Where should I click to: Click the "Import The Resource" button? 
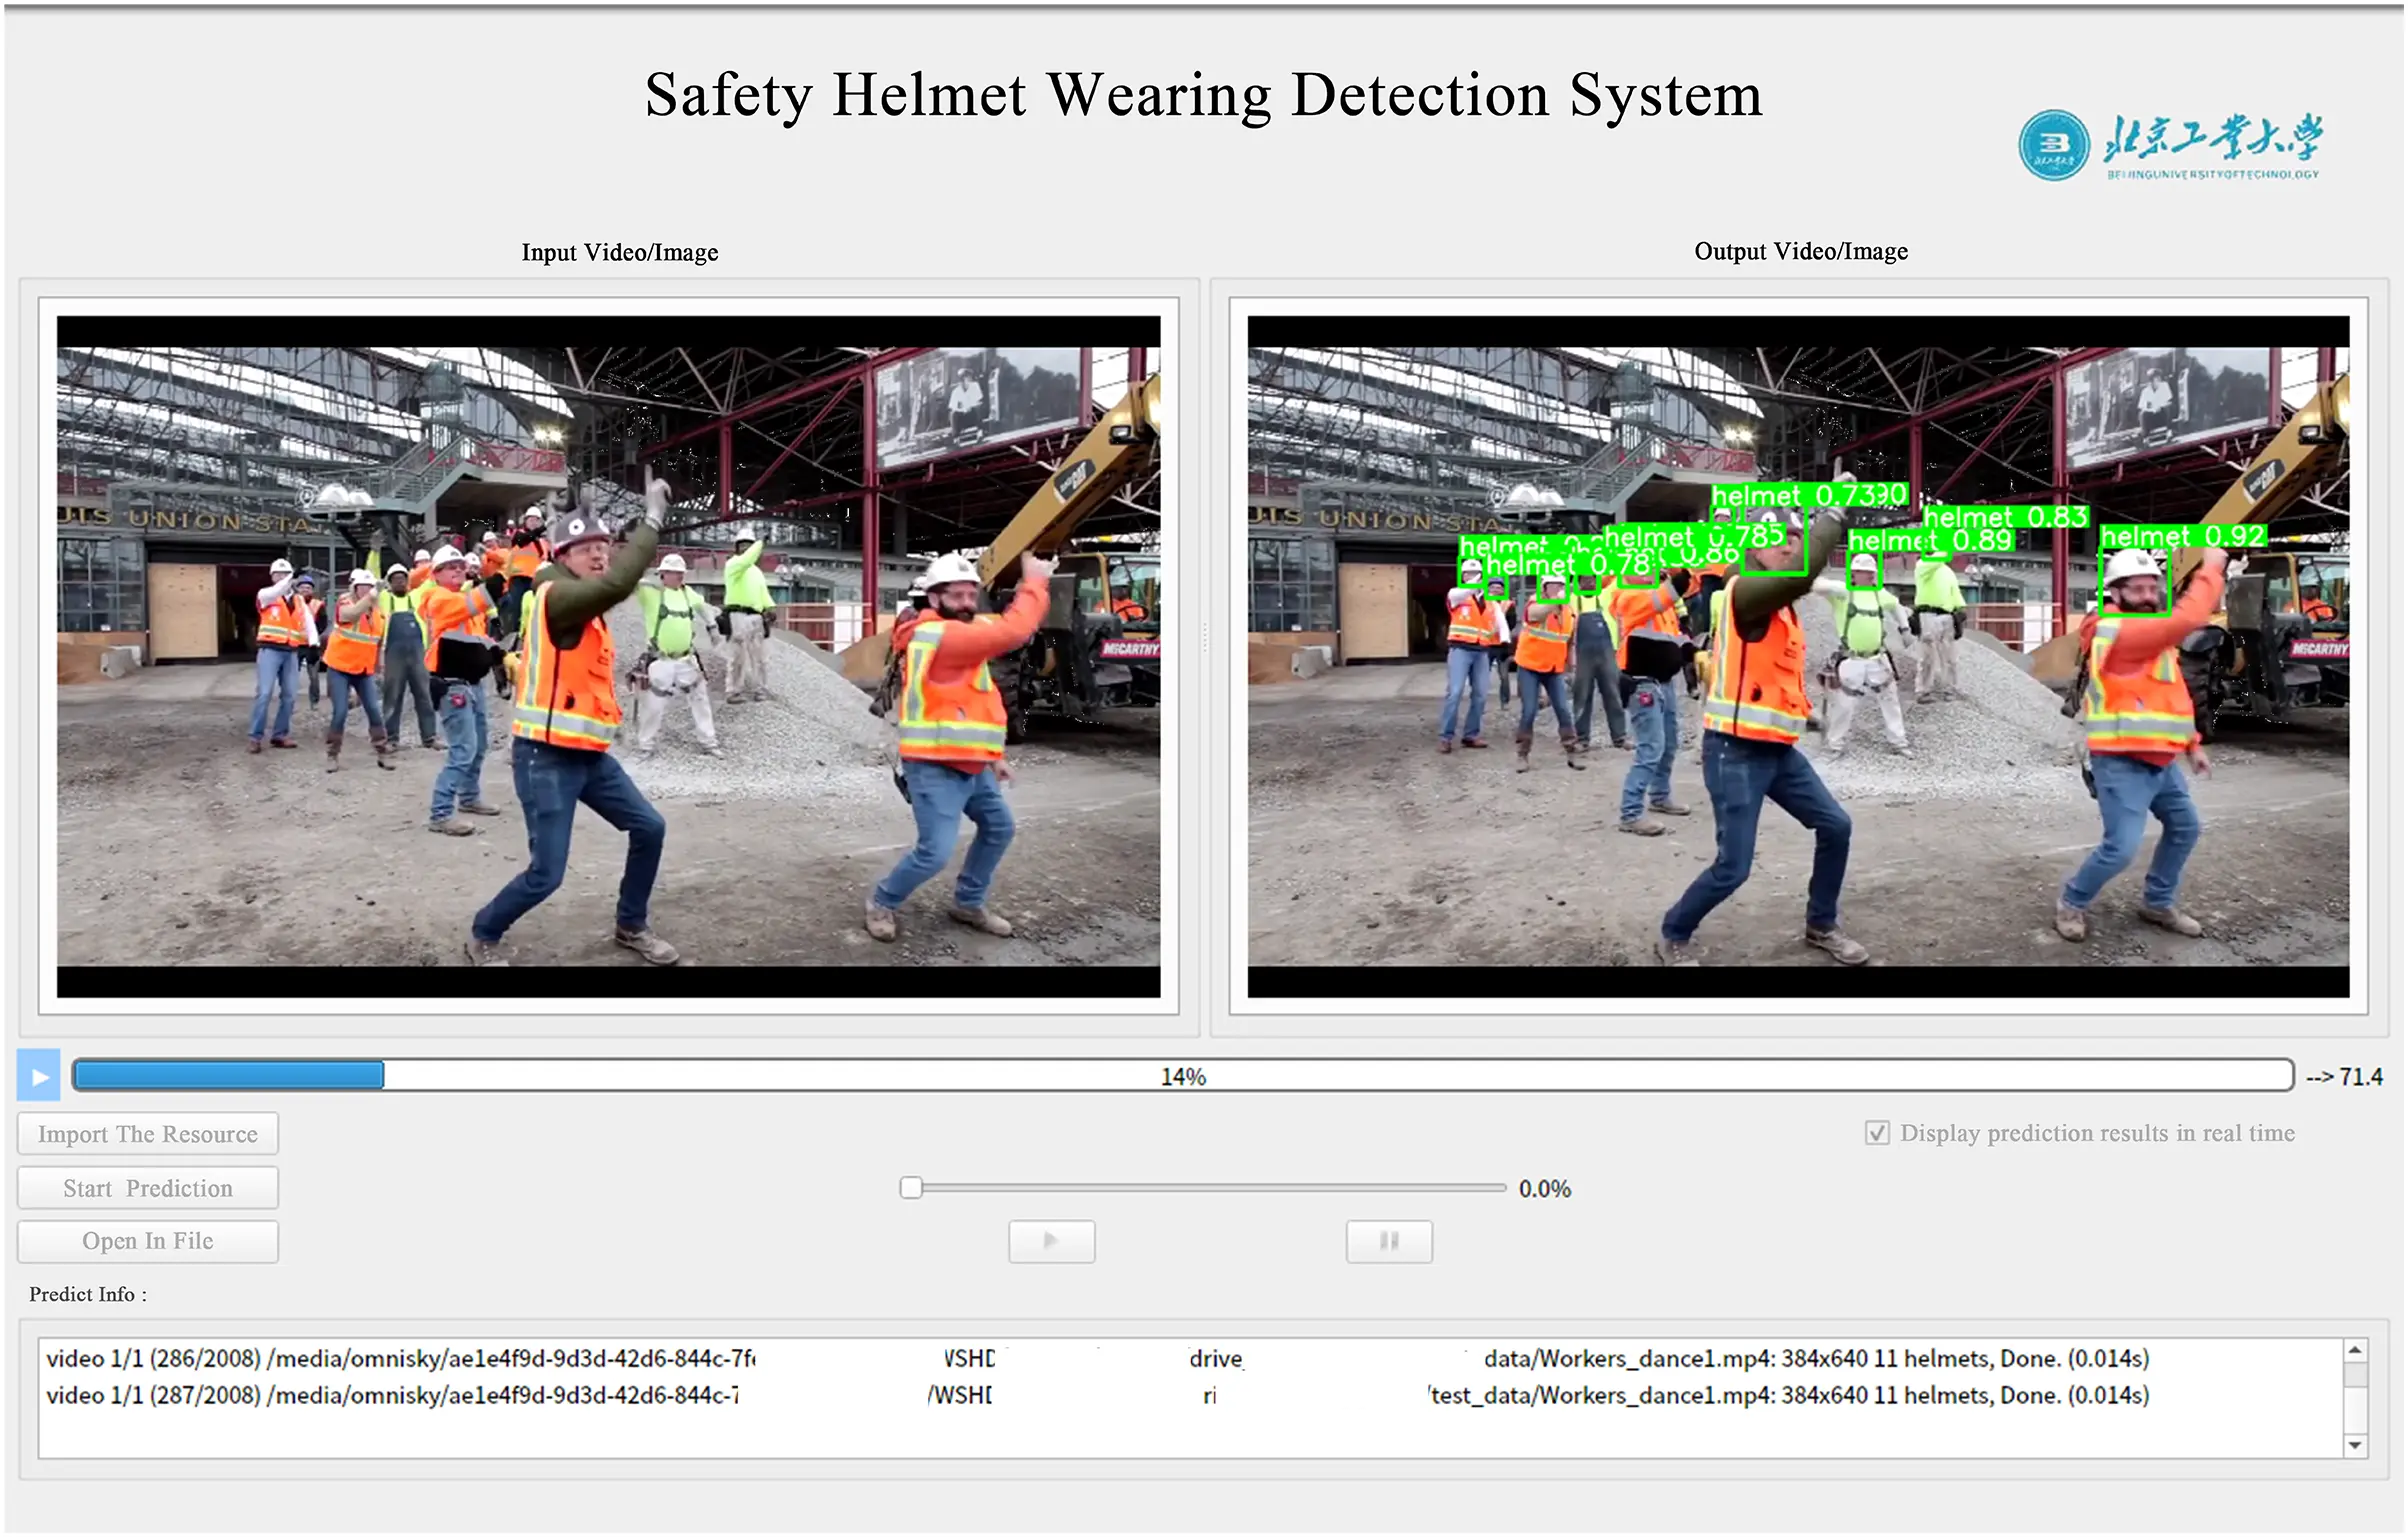click(x=147, y=1133)
